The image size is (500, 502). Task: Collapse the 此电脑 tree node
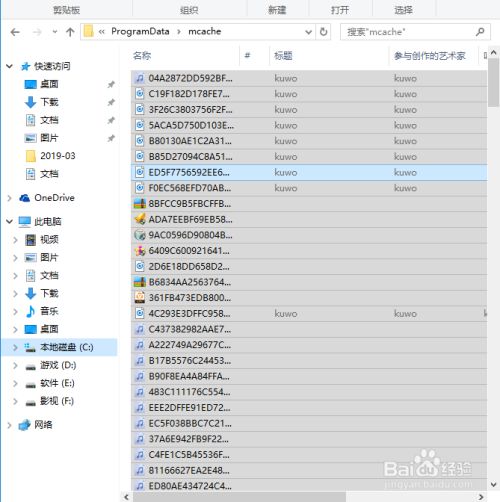(10, 221)
